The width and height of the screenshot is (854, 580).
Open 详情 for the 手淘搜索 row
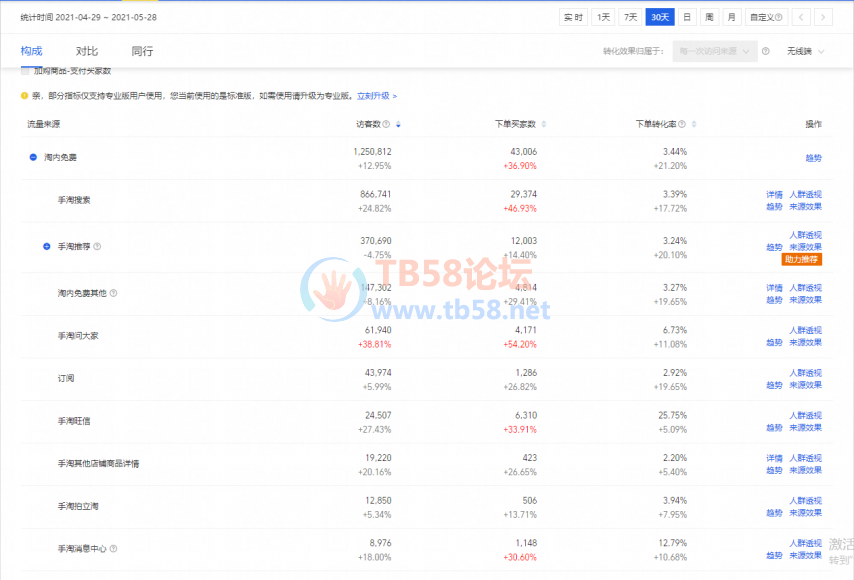click(774, 194)
